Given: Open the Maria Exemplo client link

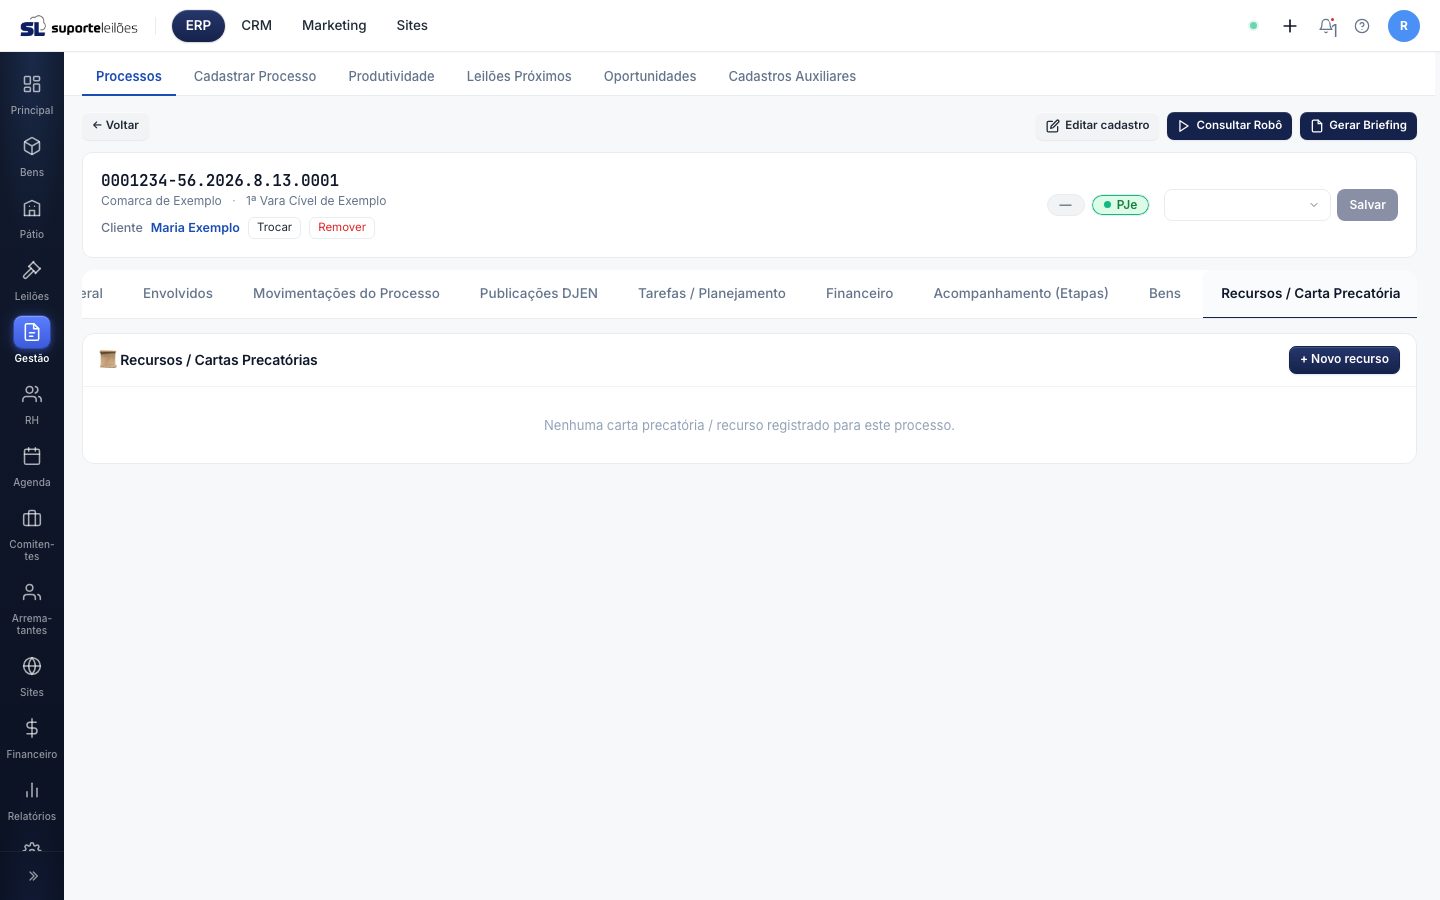Looking at the screenshot, I should click(195, 228).
